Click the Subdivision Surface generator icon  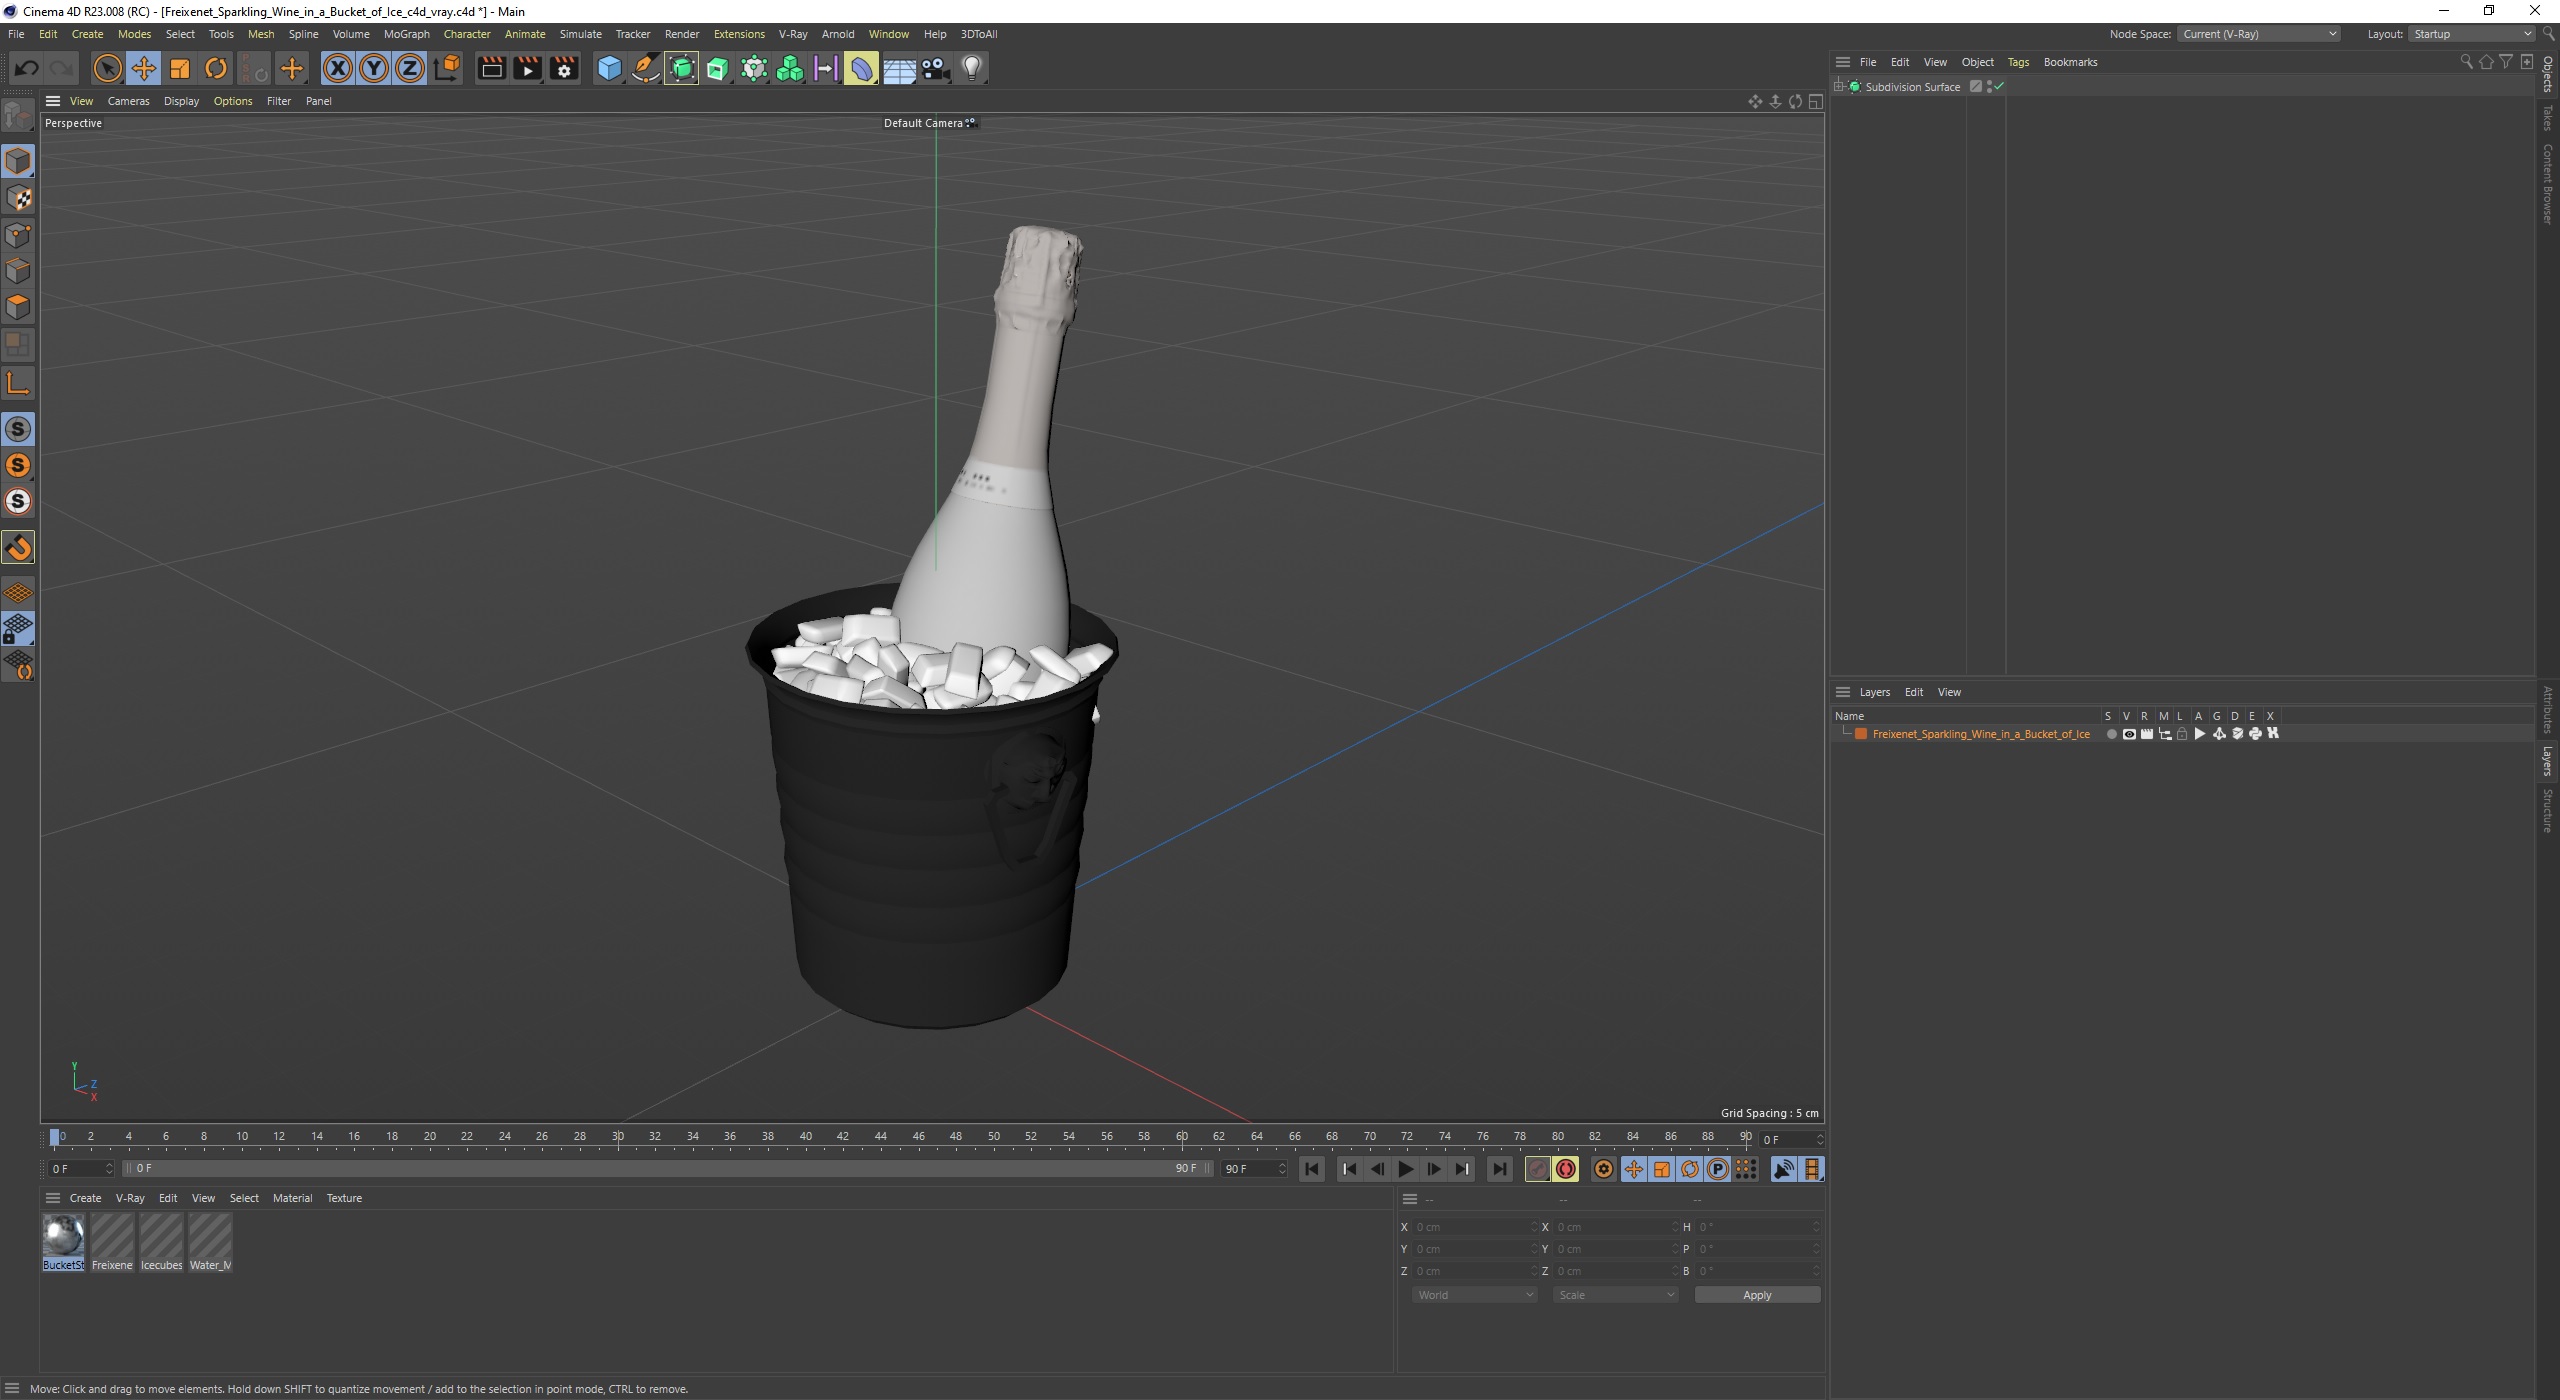[681, 68]
